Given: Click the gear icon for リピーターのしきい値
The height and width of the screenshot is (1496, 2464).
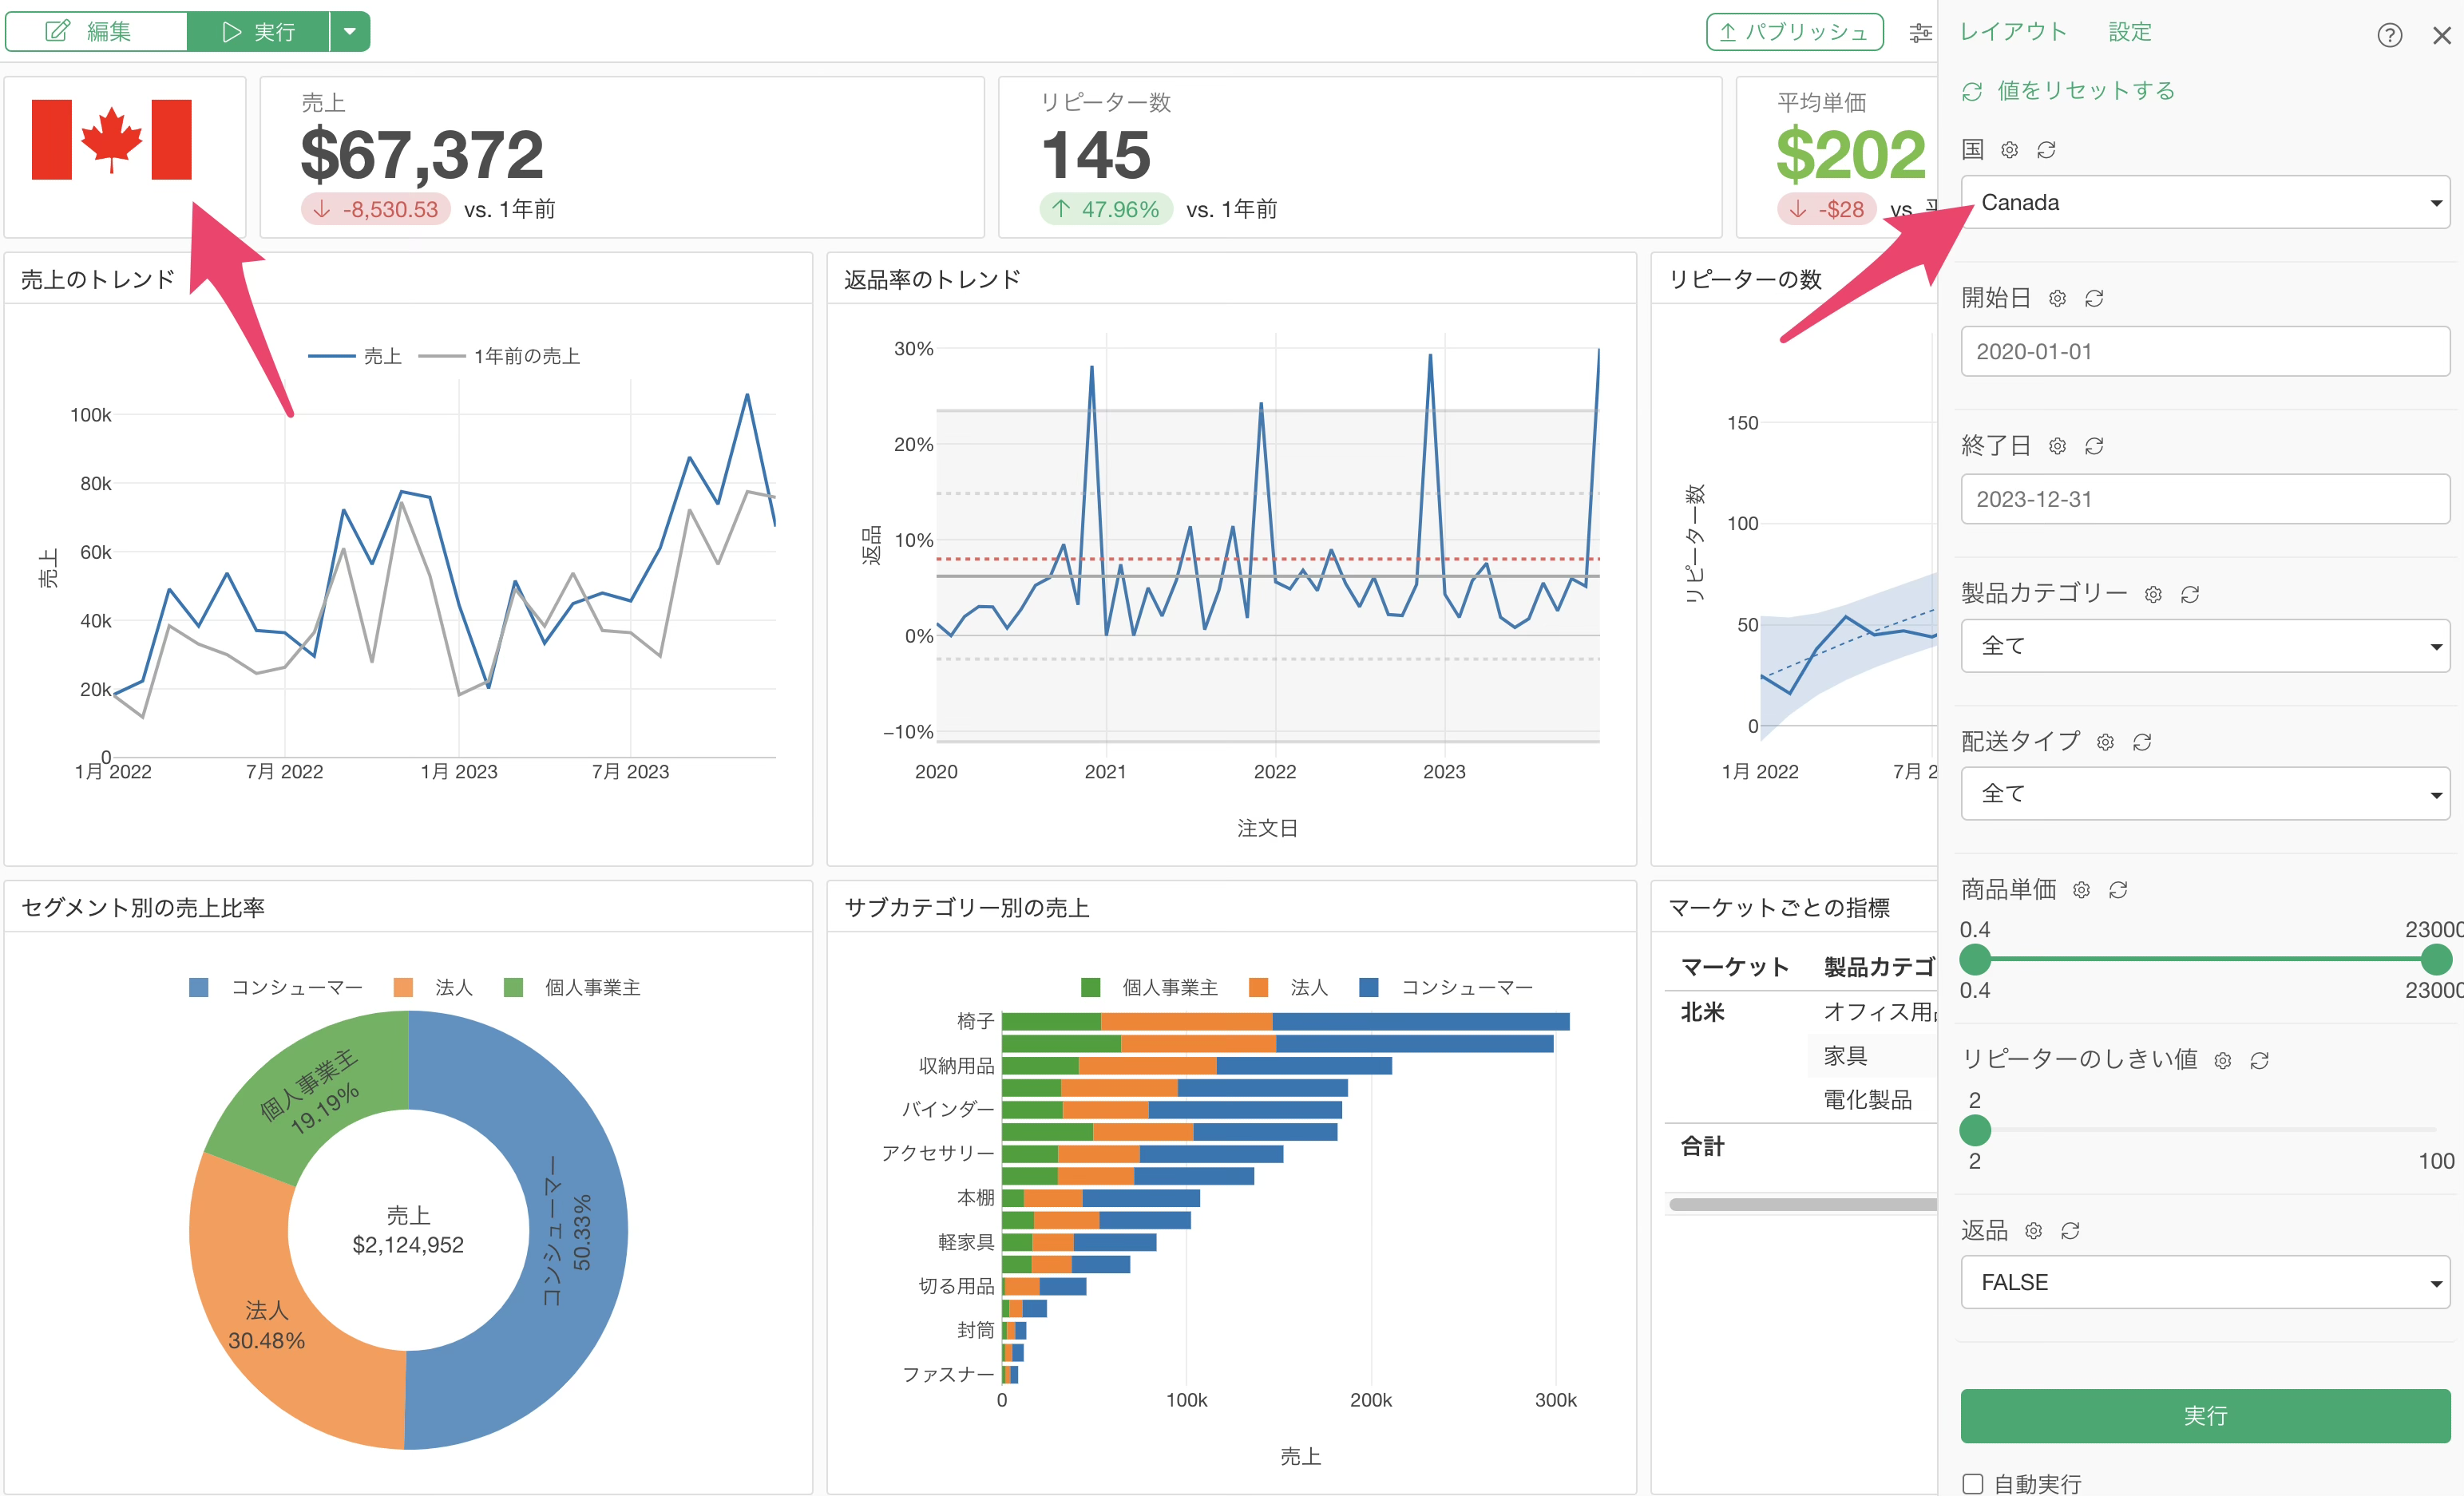Looking at the screenshot, I should [x=2222, y=1060].
